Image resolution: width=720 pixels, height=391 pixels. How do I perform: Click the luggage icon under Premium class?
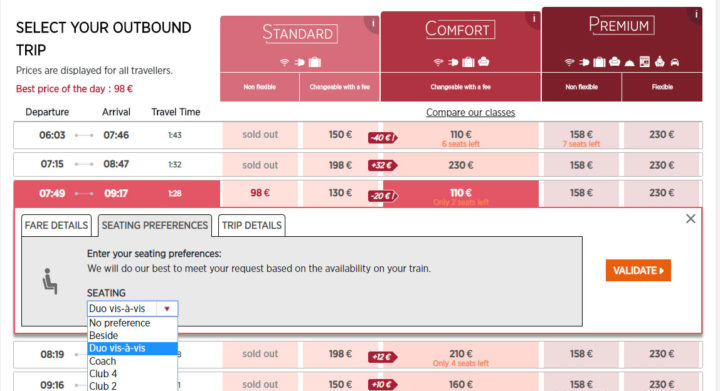pos(599,61)
